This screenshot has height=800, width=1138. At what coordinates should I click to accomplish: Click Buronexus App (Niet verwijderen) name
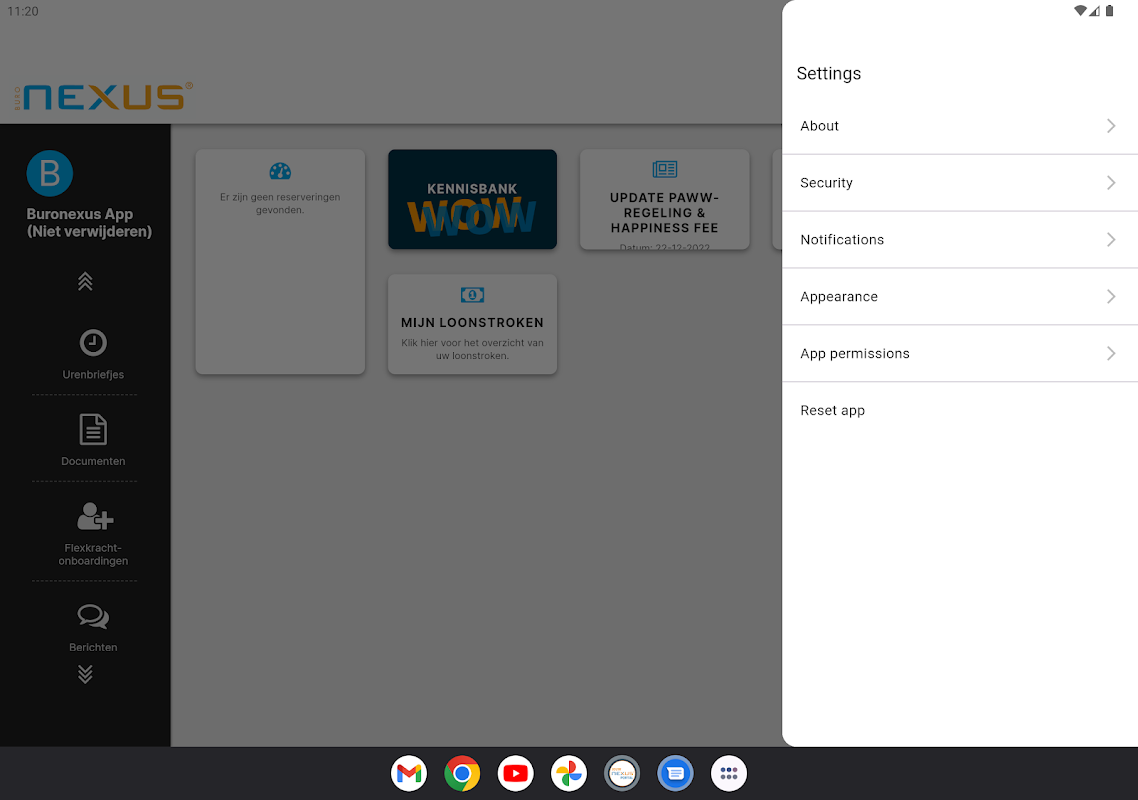coord(89,223)
